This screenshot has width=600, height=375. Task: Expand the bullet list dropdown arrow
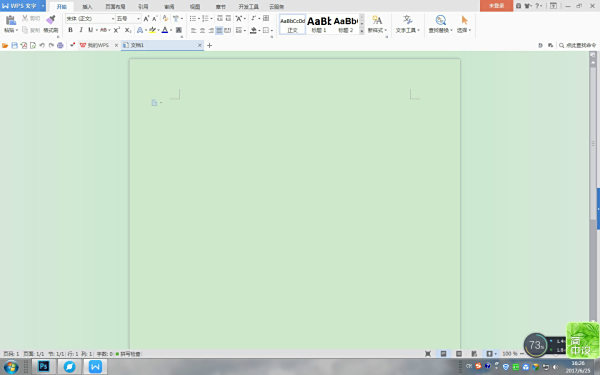click(x=199, y=18)
